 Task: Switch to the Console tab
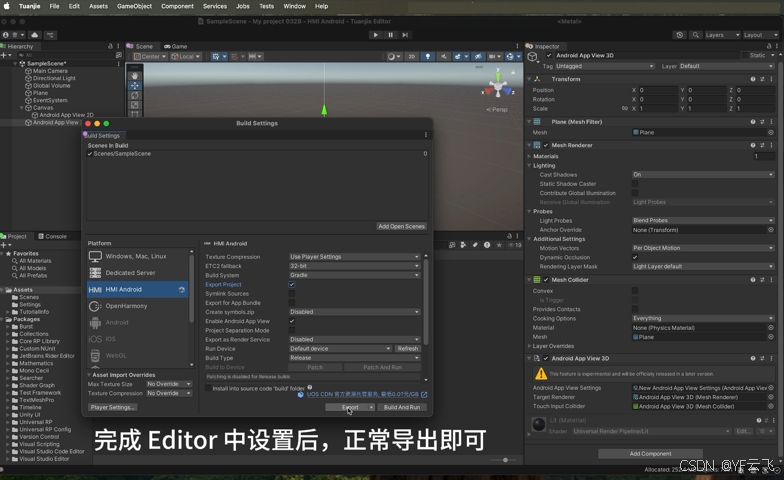point(52,236)
